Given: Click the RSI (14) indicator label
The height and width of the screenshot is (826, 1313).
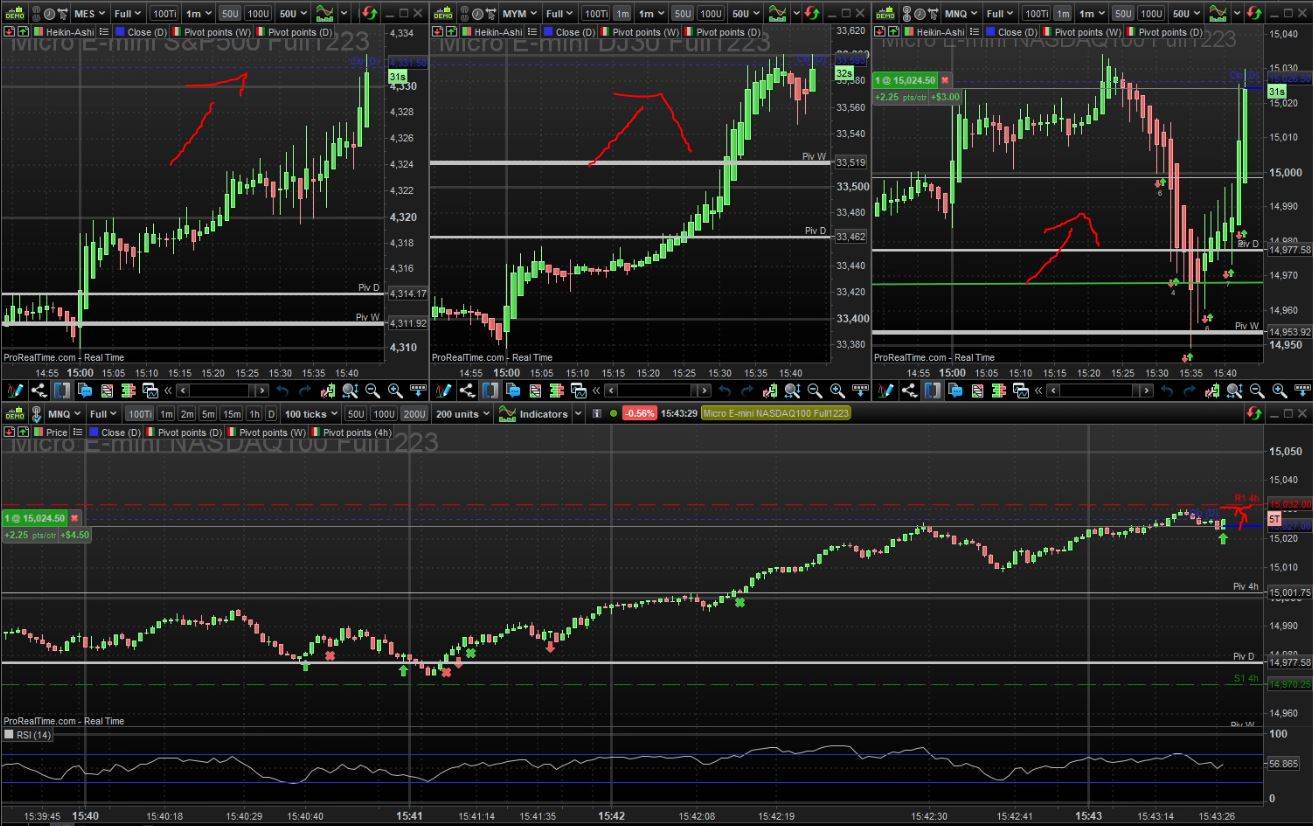Looking at the screenshot, I should pos(35,735).
